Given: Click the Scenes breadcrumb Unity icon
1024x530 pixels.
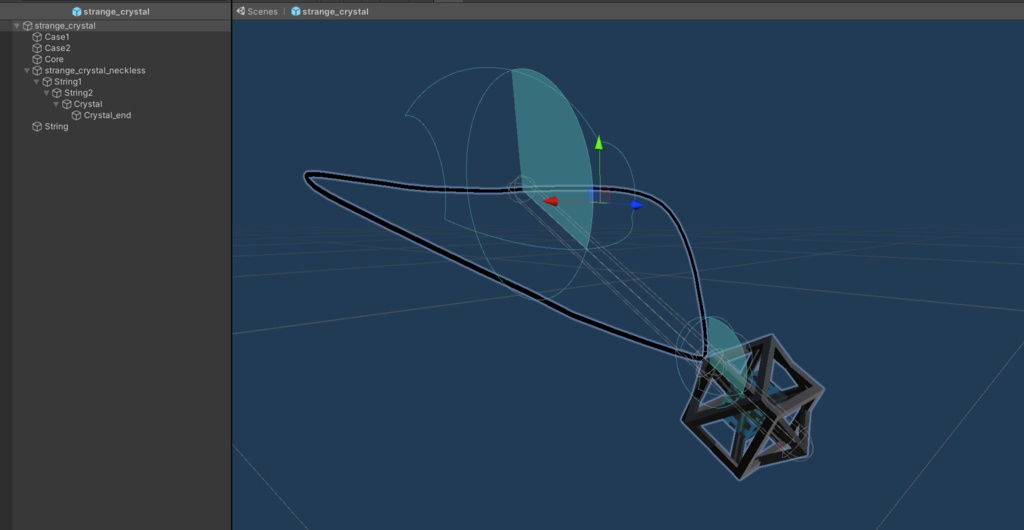Looking at the screenshot, I should [x=240, y=11].
